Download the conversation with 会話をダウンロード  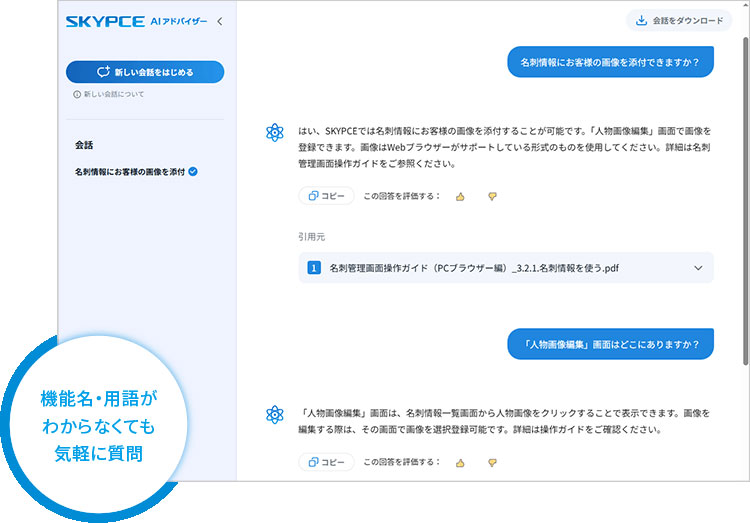click(x=679, y=21)
